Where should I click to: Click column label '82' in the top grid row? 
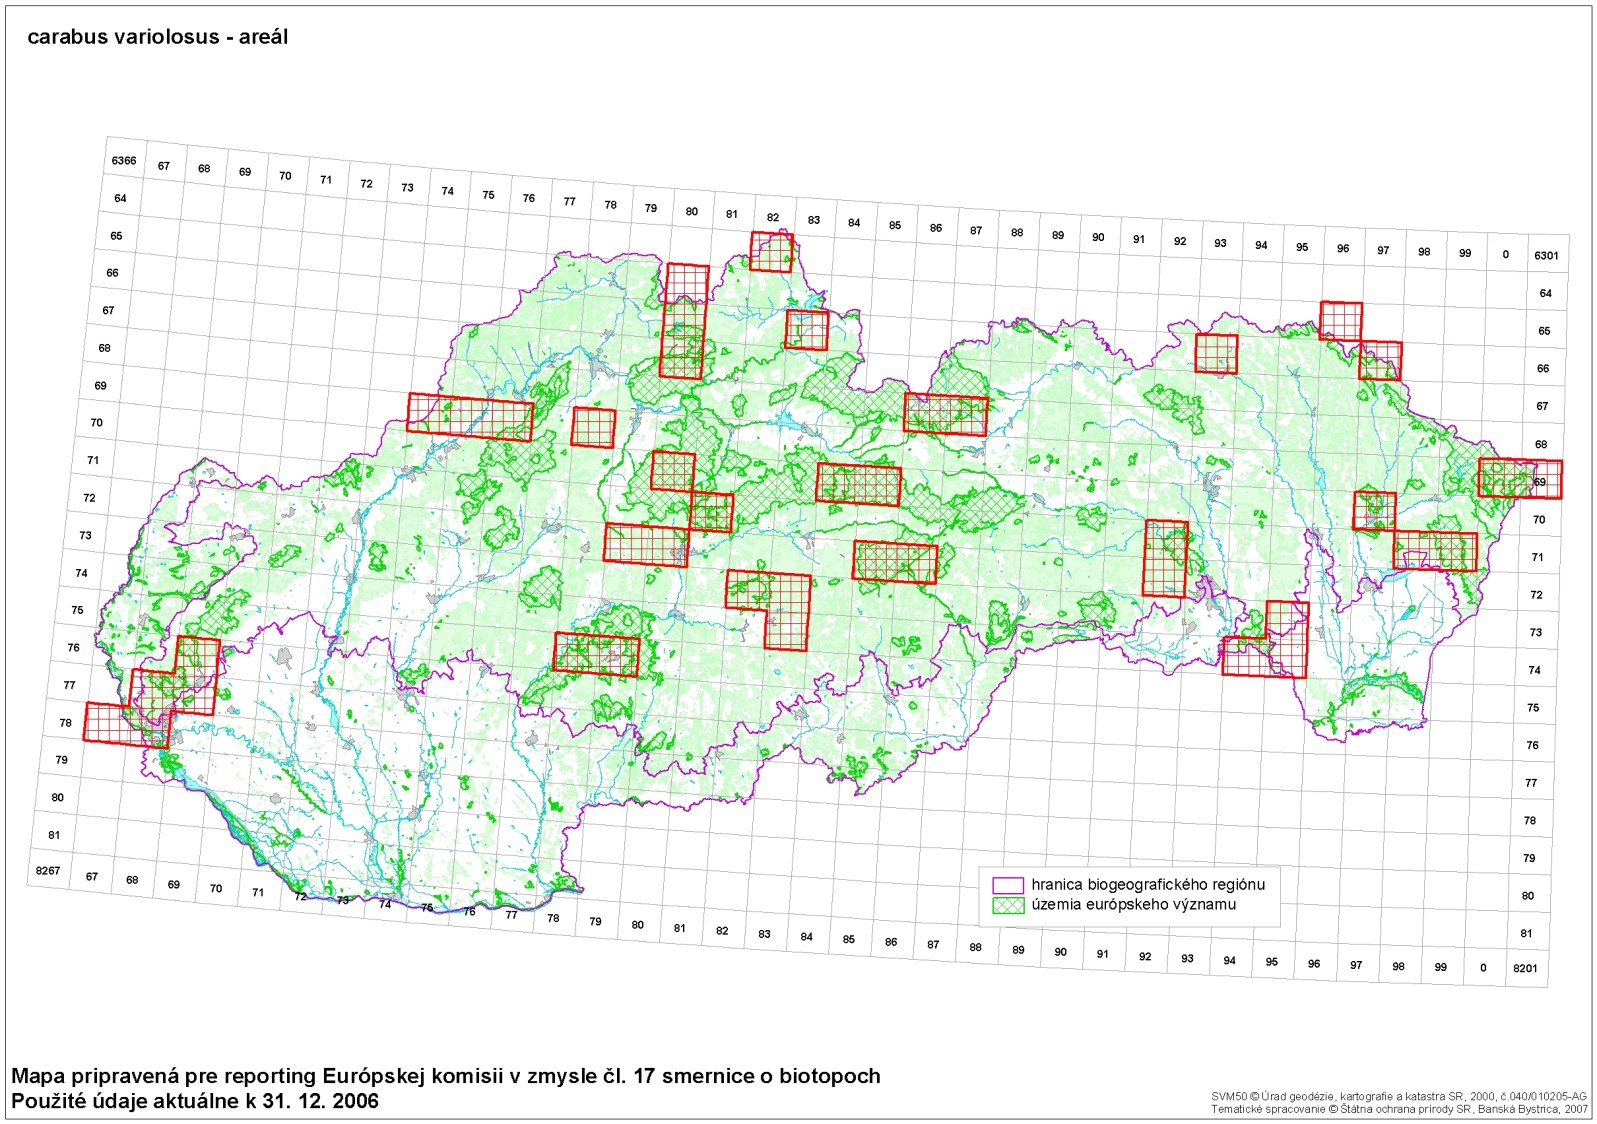click(x=773, y=217)
